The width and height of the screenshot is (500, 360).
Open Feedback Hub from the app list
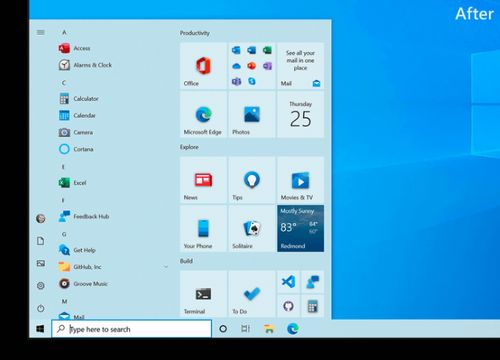pyautogui.click(x=84, y=216)
